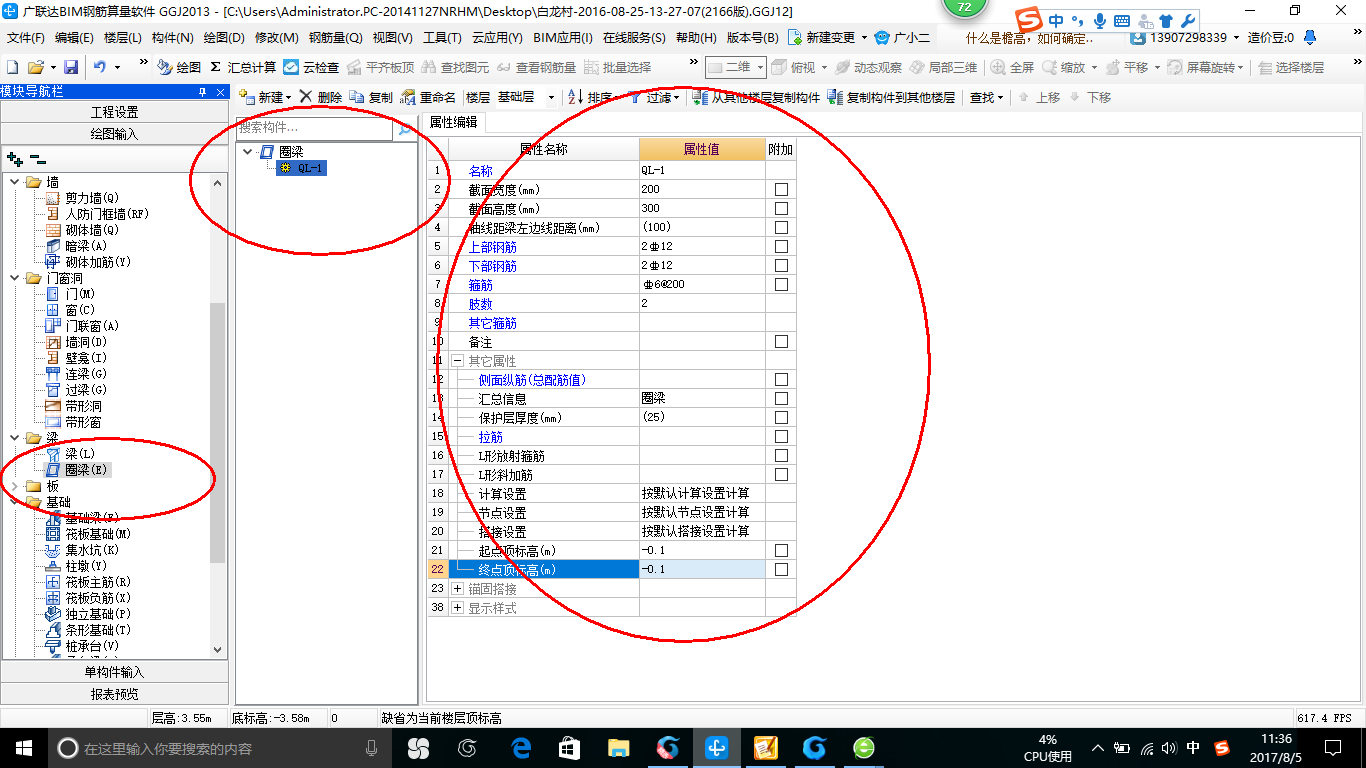Click the Open folder icon in toolbar
This screenshot has width=1366, height=768.
pos(35,67)
